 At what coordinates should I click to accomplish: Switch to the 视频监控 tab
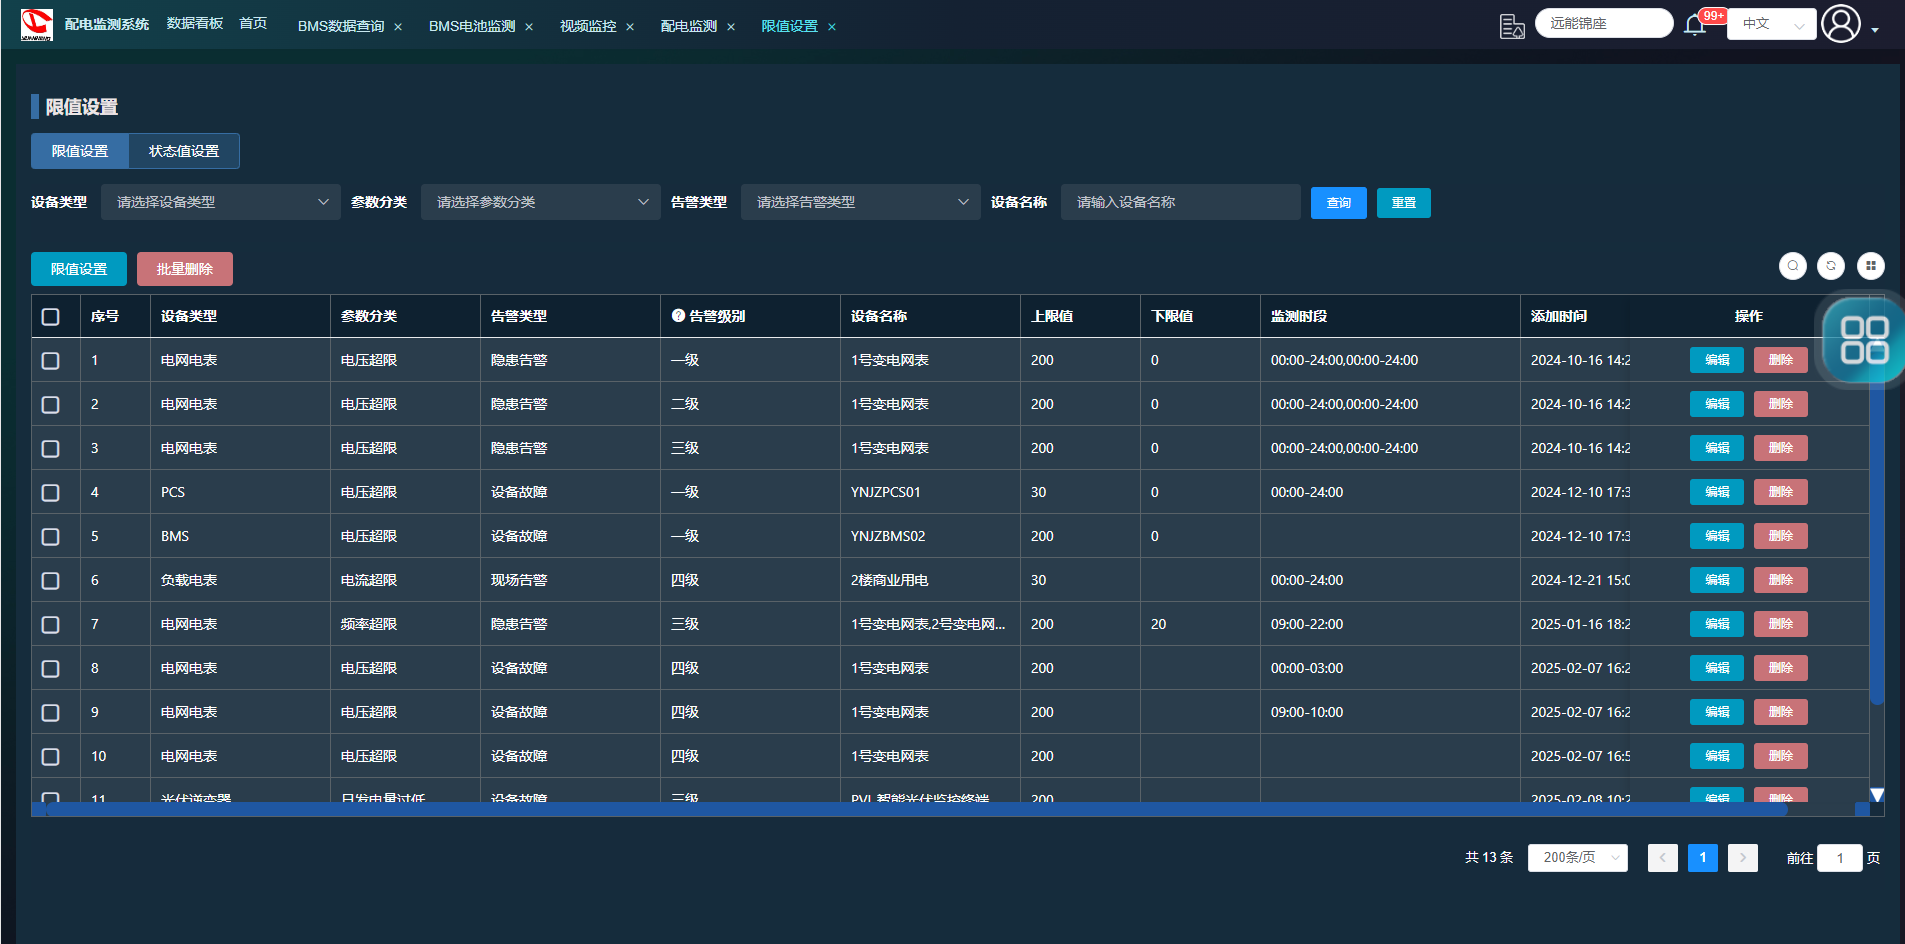pos(588,26)
